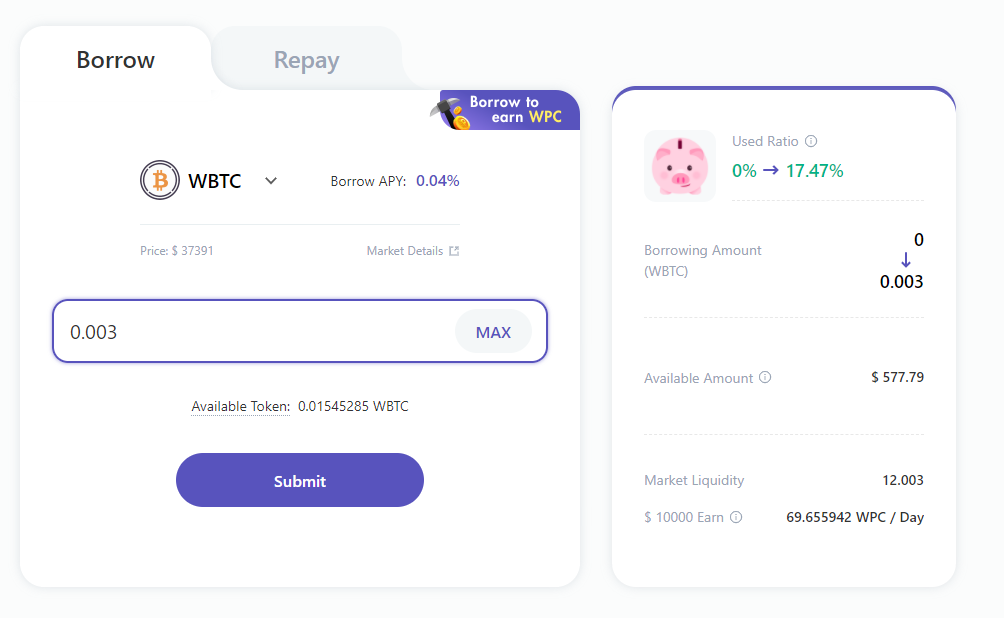Select the Borrow tab

tap(116, 60)
